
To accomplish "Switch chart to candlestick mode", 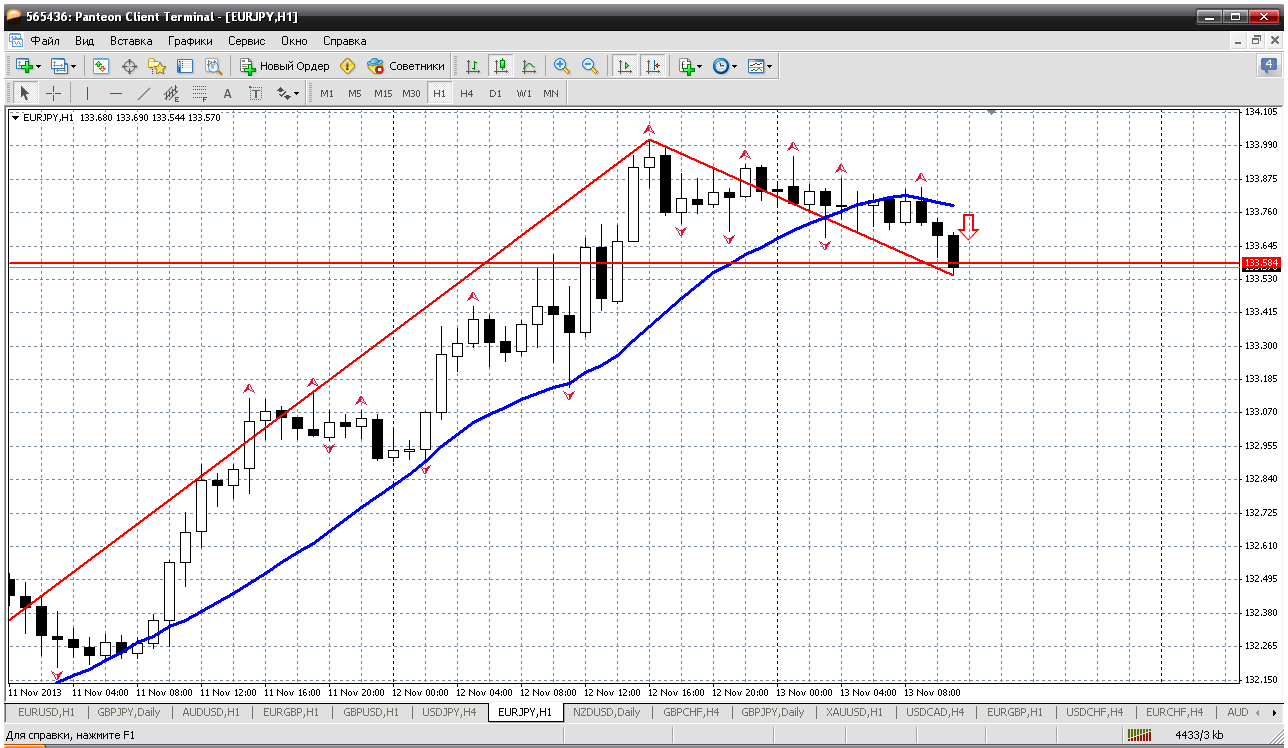I will (x=501, y=66).
